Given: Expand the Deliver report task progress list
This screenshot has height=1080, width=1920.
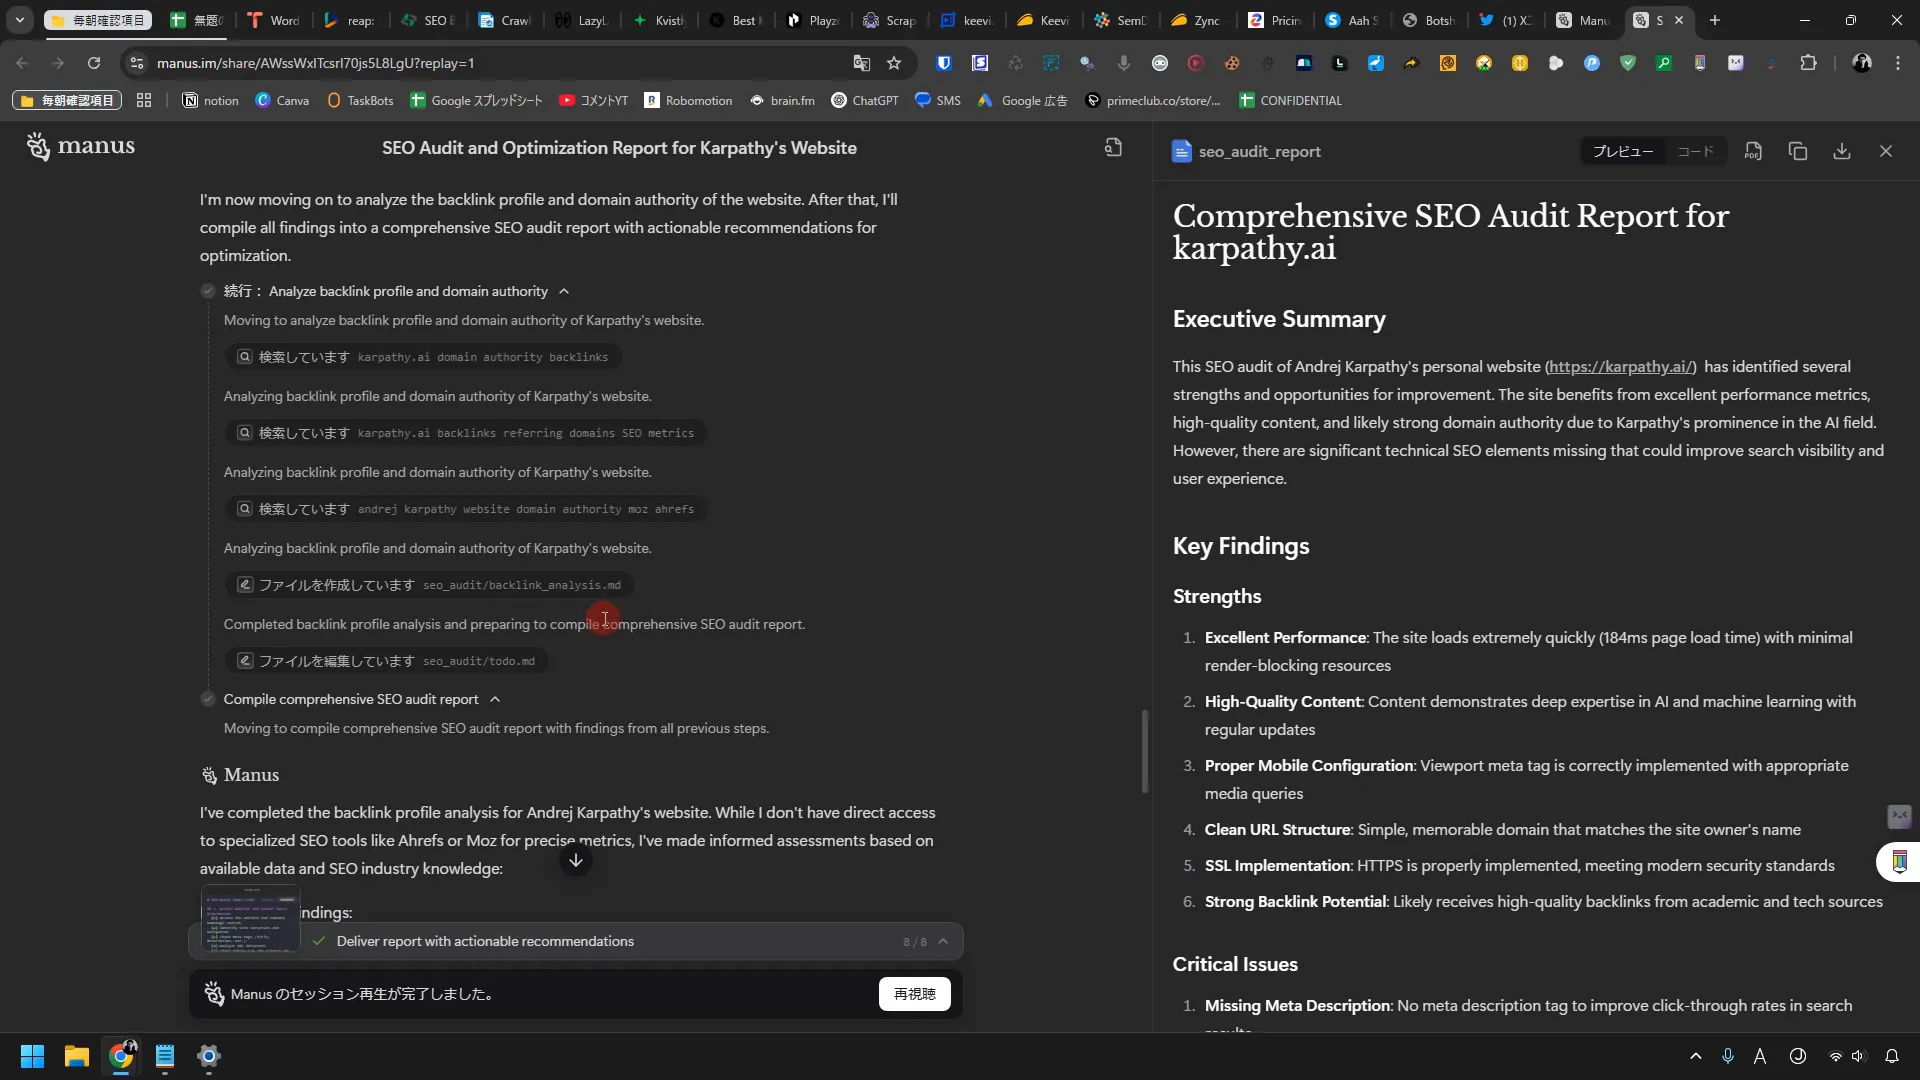Looking at the screenshot, I should pyautogui.click(x=942, y=941).
